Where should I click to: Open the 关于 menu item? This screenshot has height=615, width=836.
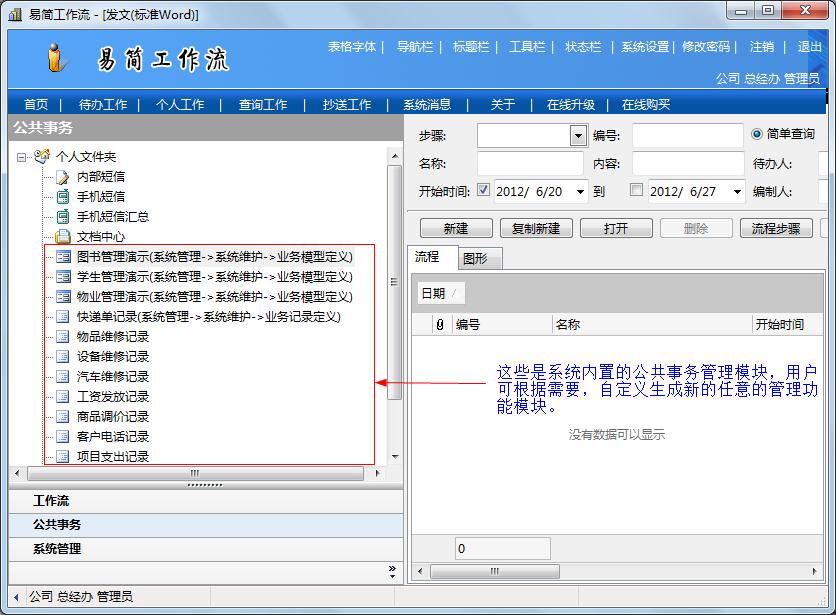pyautogui.click(x=502, y=105)
